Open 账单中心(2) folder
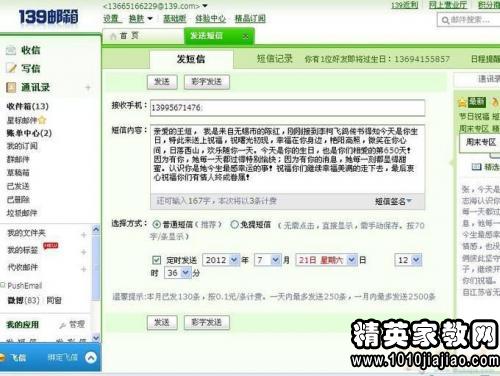 pos(29,133)
